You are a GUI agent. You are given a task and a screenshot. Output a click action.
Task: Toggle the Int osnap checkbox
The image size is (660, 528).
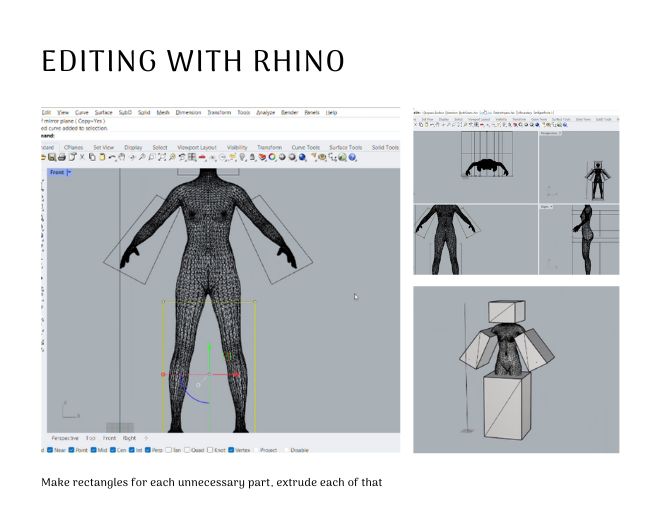click(x=132, y=450)
